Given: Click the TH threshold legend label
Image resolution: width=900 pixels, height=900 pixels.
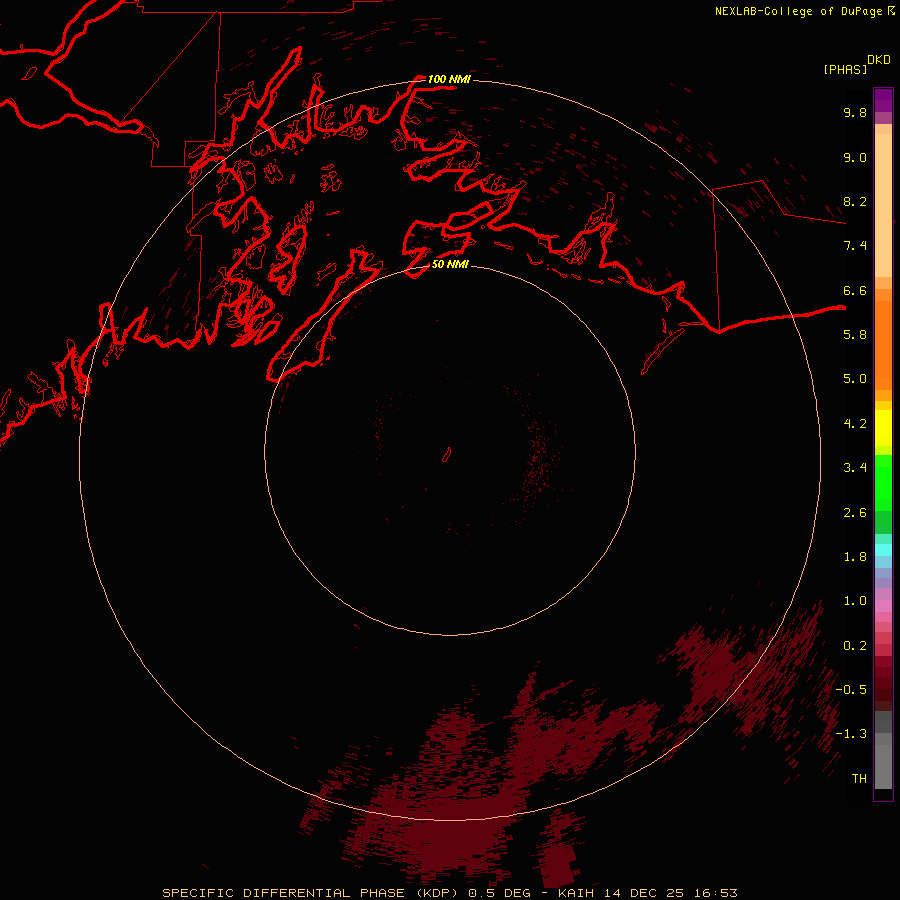Looking at the screenshot, I should tap(859, 779).
